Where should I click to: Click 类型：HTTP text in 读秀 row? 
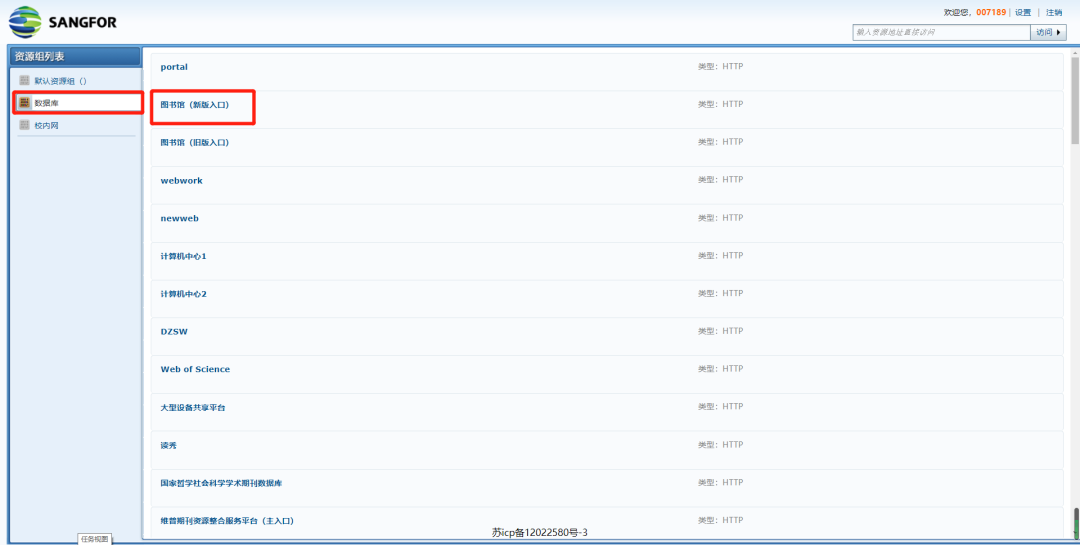pos(720,445)
